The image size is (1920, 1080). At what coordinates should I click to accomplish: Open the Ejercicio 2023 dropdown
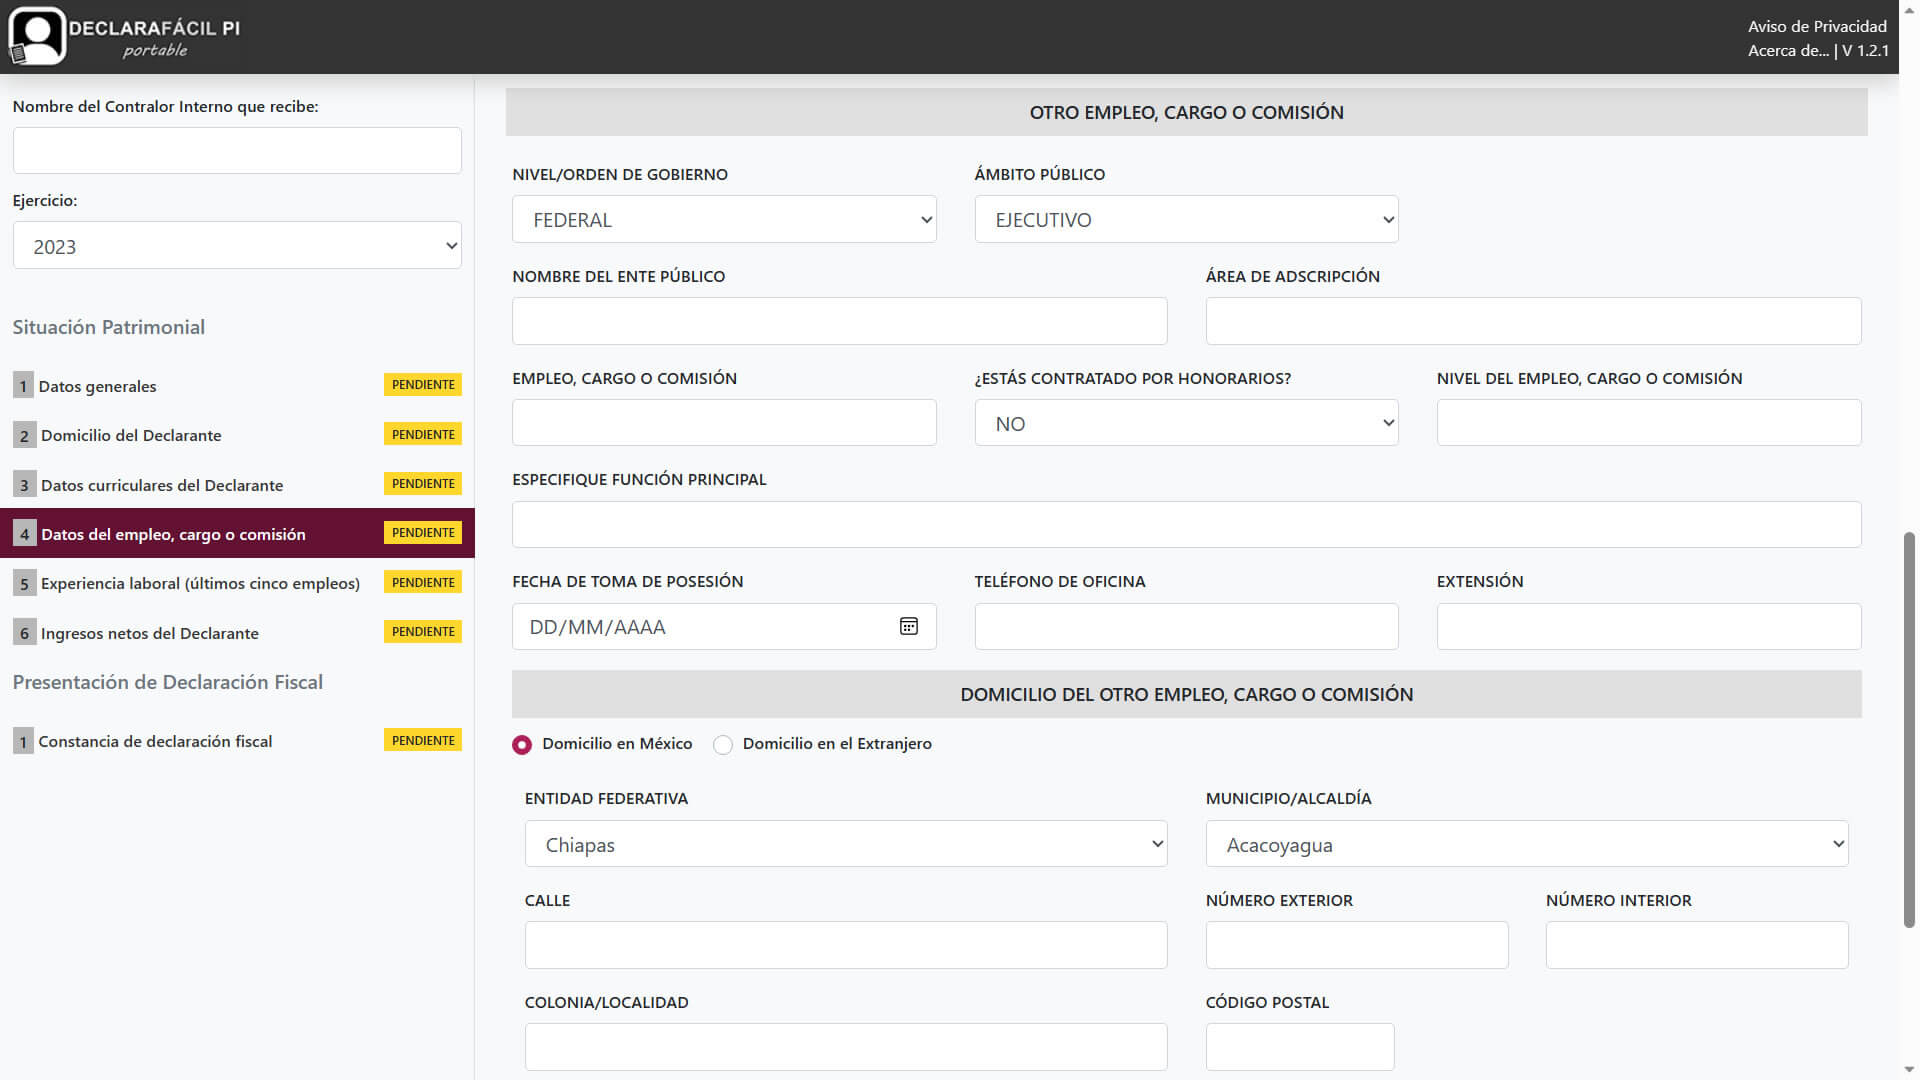[237, 245]
